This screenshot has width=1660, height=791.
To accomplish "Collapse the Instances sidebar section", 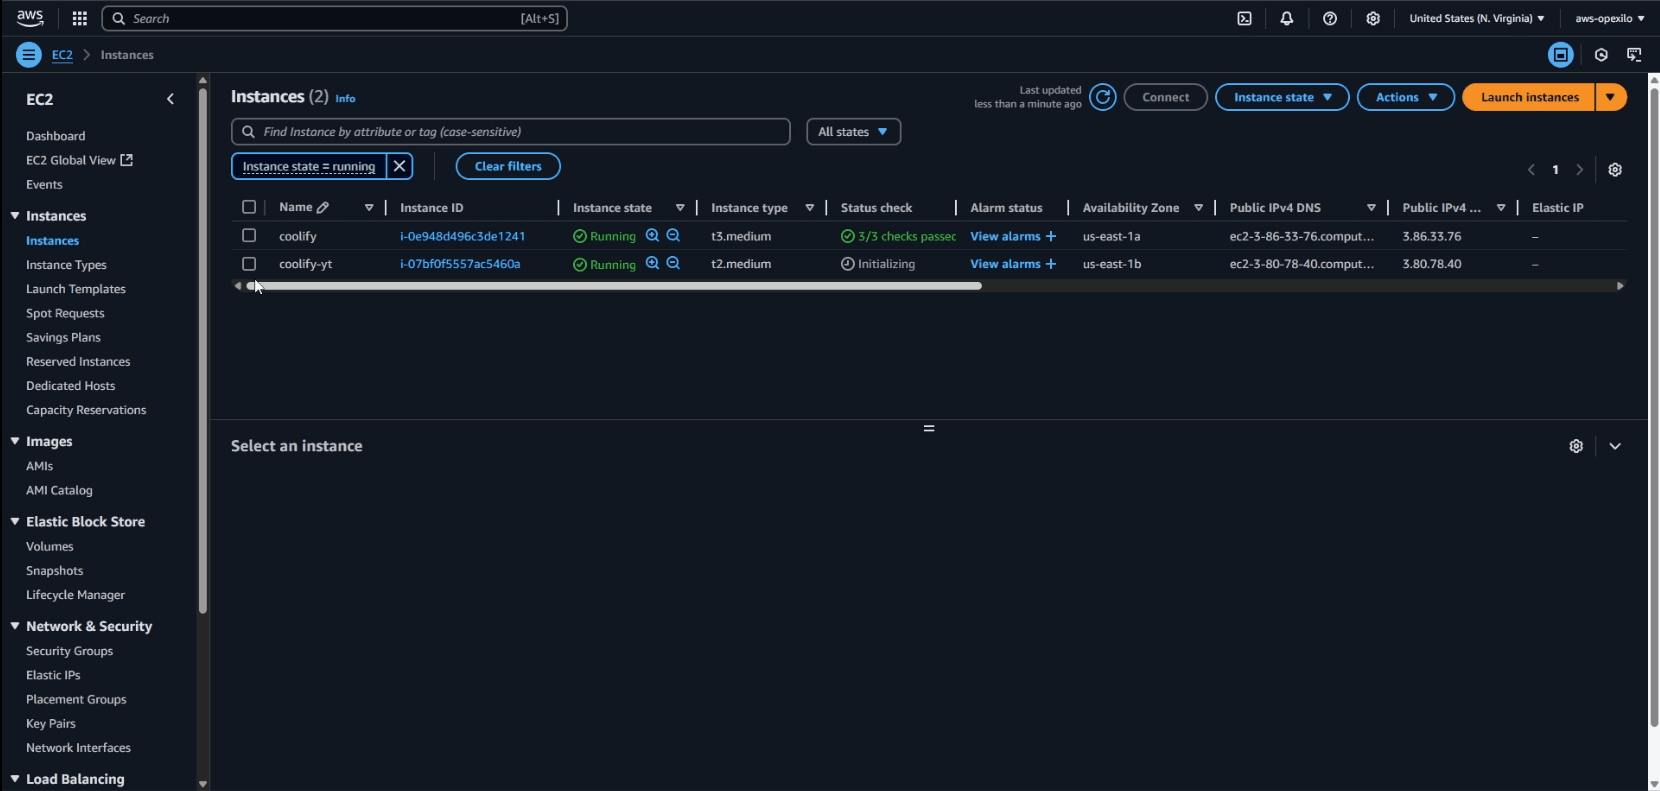I will coord(15,216).
